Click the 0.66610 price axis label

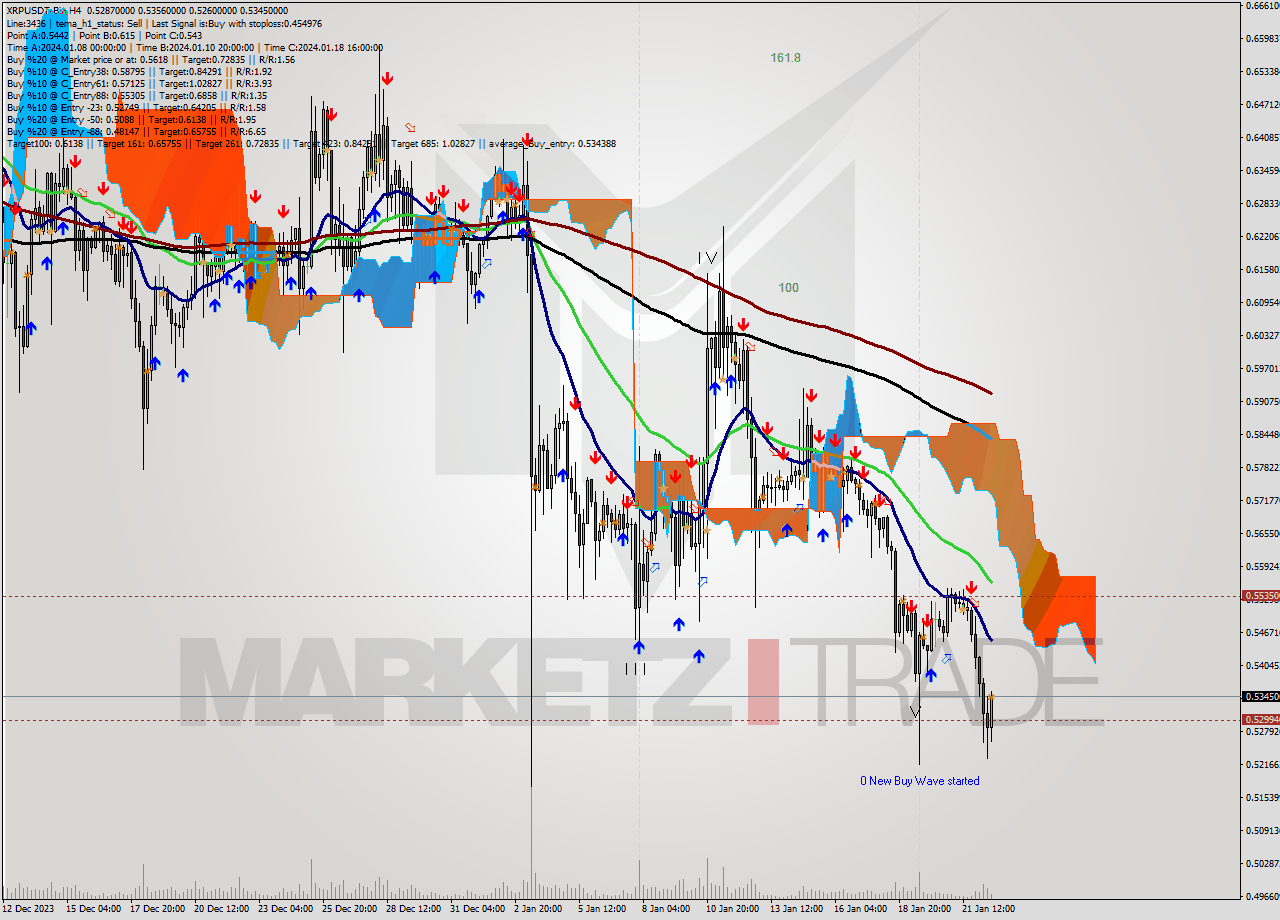tap(1261, 5)
